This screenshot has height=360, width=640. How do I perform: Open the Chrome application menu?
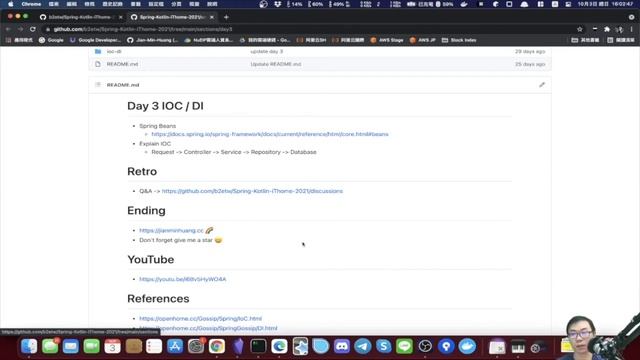31,4
